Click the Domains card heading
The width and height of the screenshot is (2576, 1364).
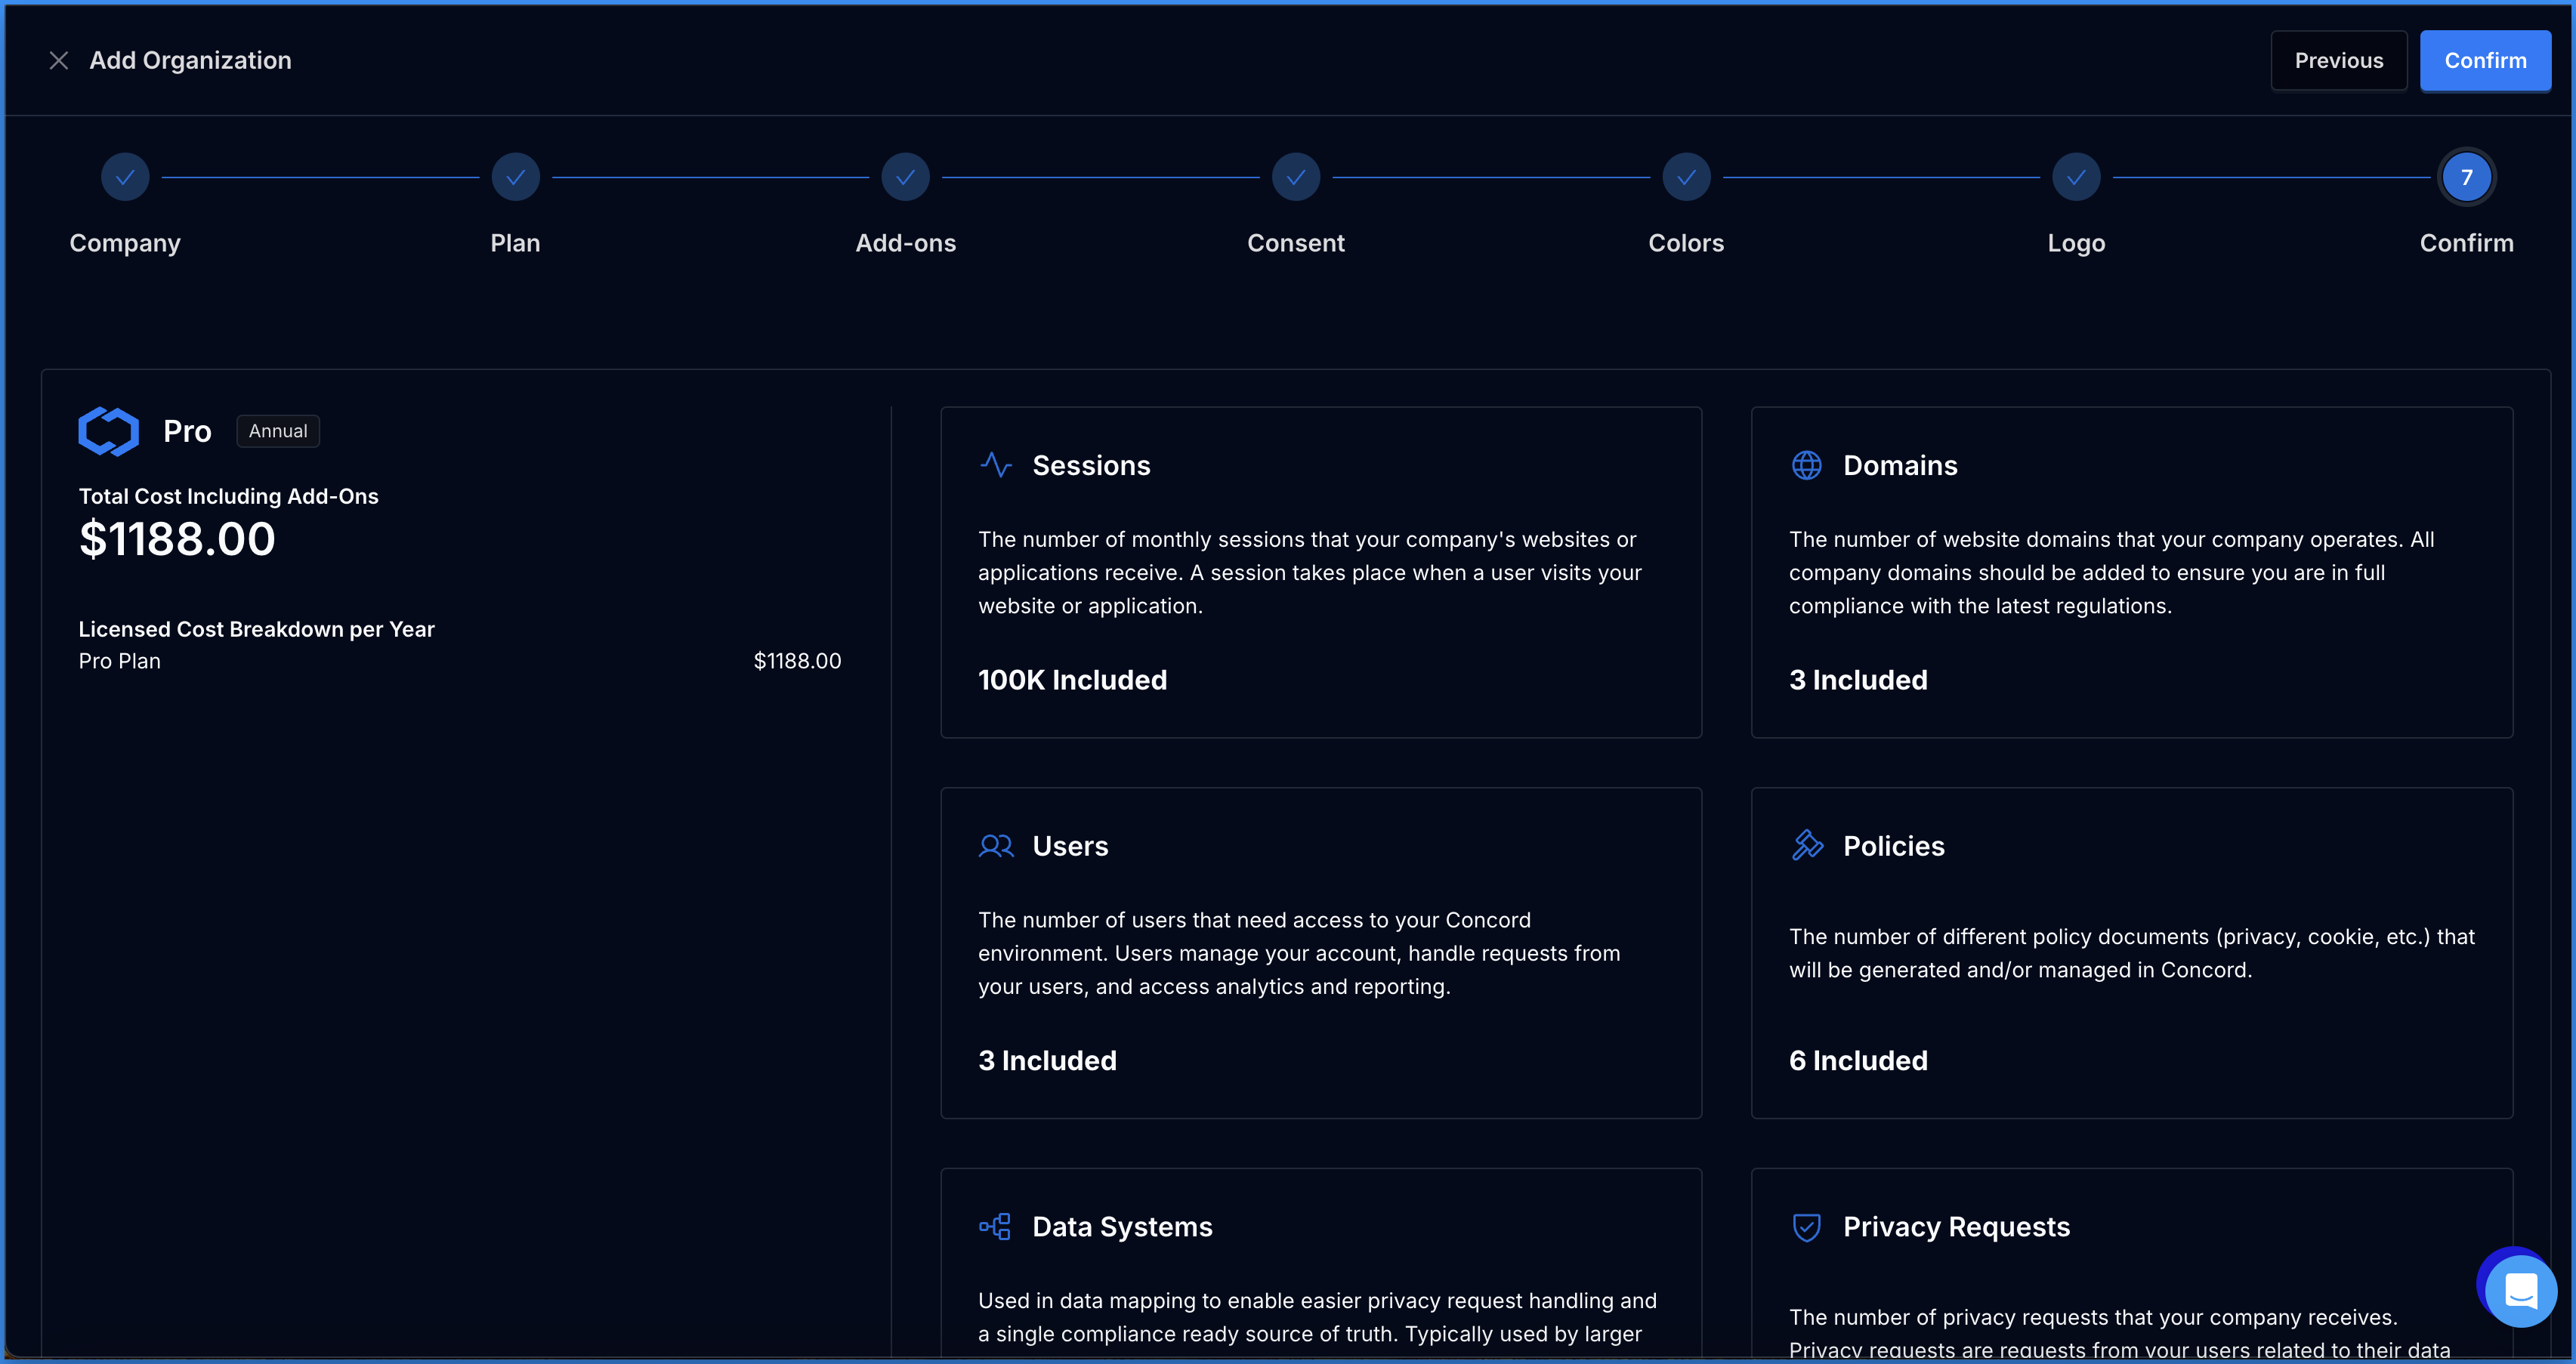click(1900, 465)
